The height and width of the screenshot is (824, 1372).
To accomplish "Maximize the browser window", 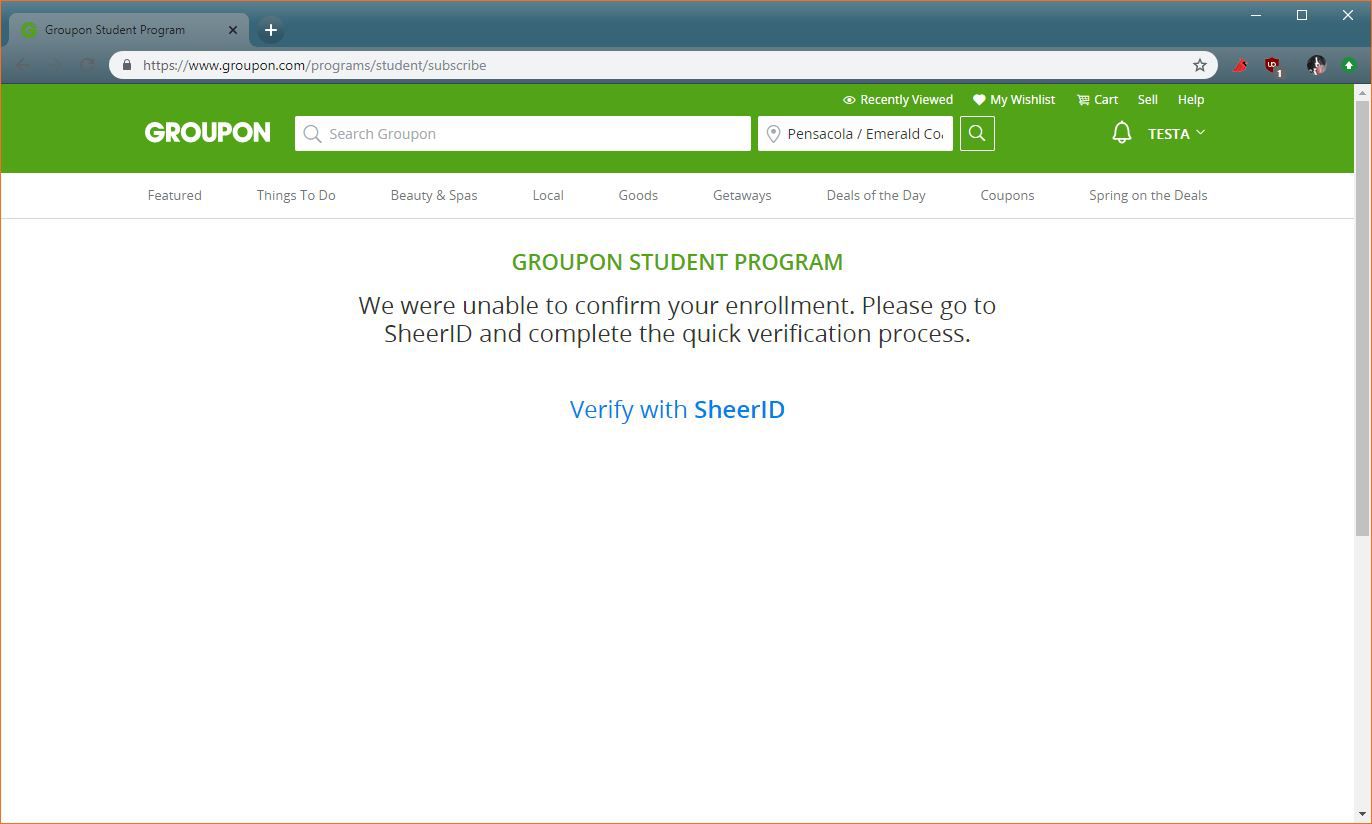I will 1302,15.
